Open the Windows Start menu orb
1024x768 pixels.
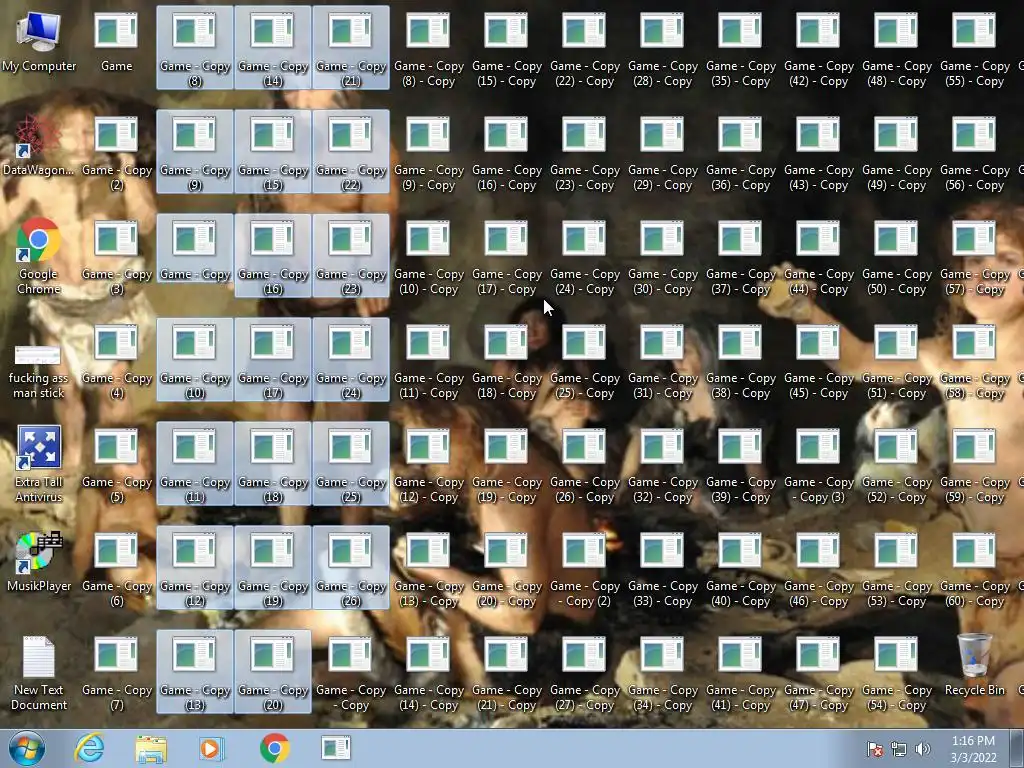coord(26,748)
